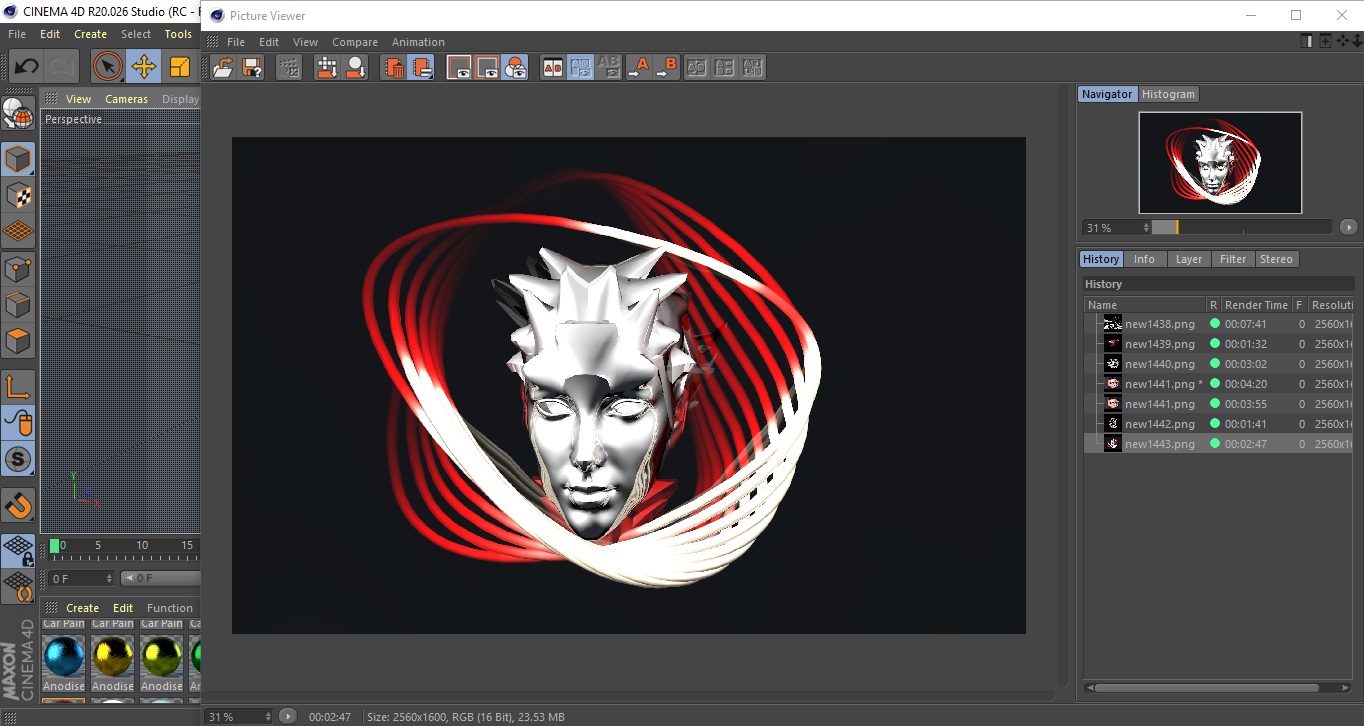Click the Open file folder icon
The width and height of the screenshot is (1364, 726).
click(x=223, y=67)
